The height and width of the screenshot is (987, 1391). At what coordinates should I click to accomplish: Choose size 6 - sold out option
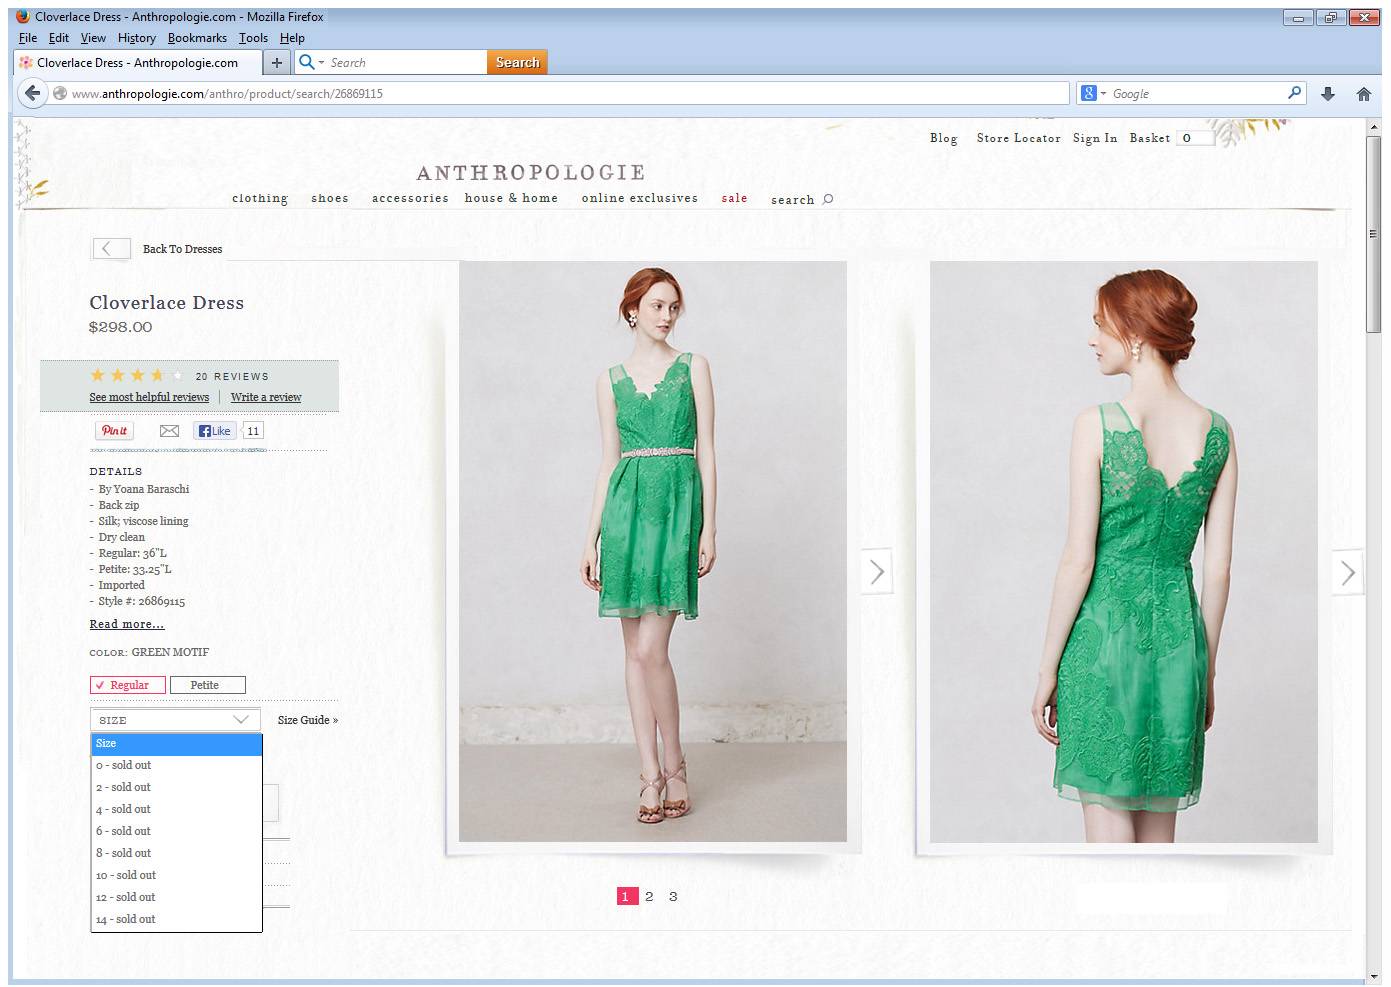(x=176, y=831)
